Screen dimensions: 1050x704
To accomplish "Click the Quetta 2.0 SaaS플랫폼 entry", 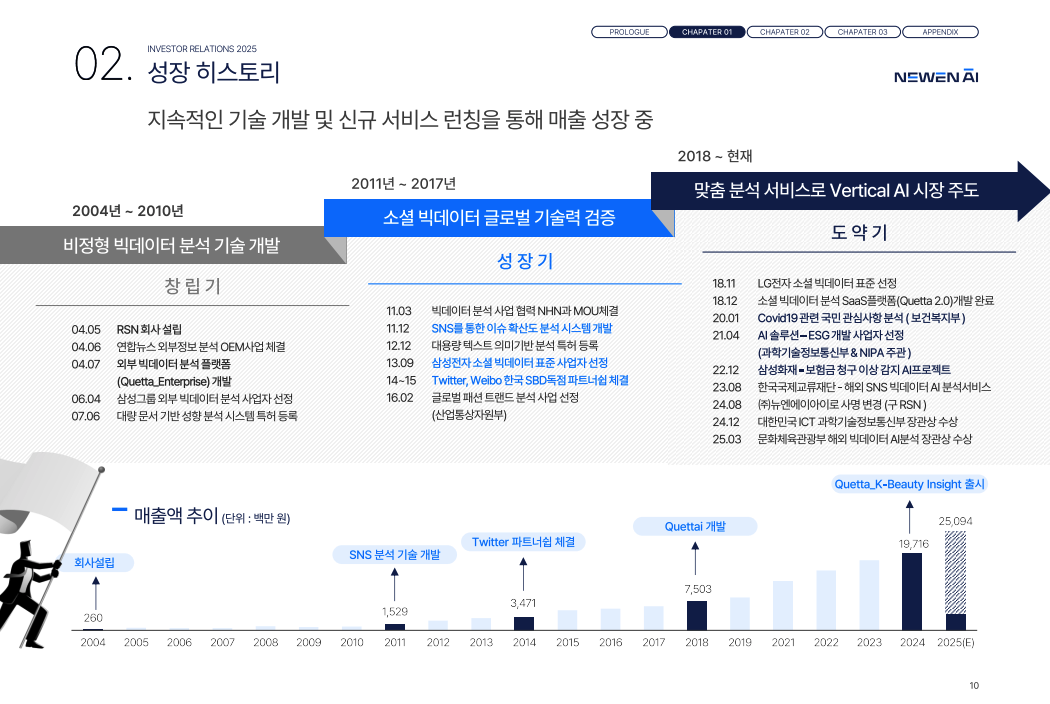I will (x=876, y=301).
